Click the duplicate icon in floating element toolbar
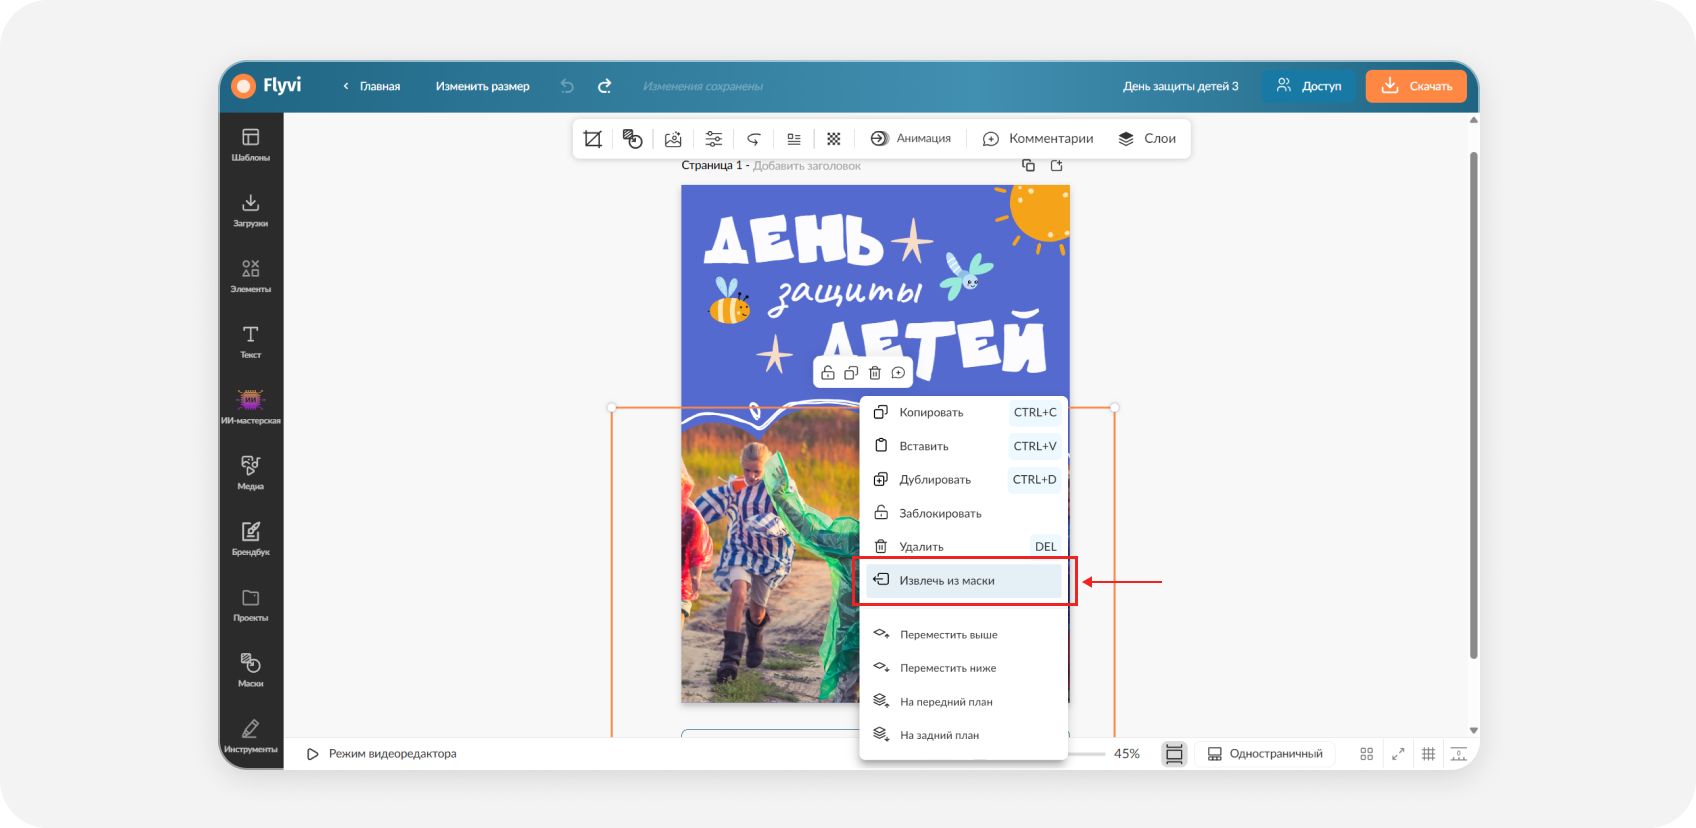Image resolution: width=1696 pixels, height=828 pixels. point(851,373)
